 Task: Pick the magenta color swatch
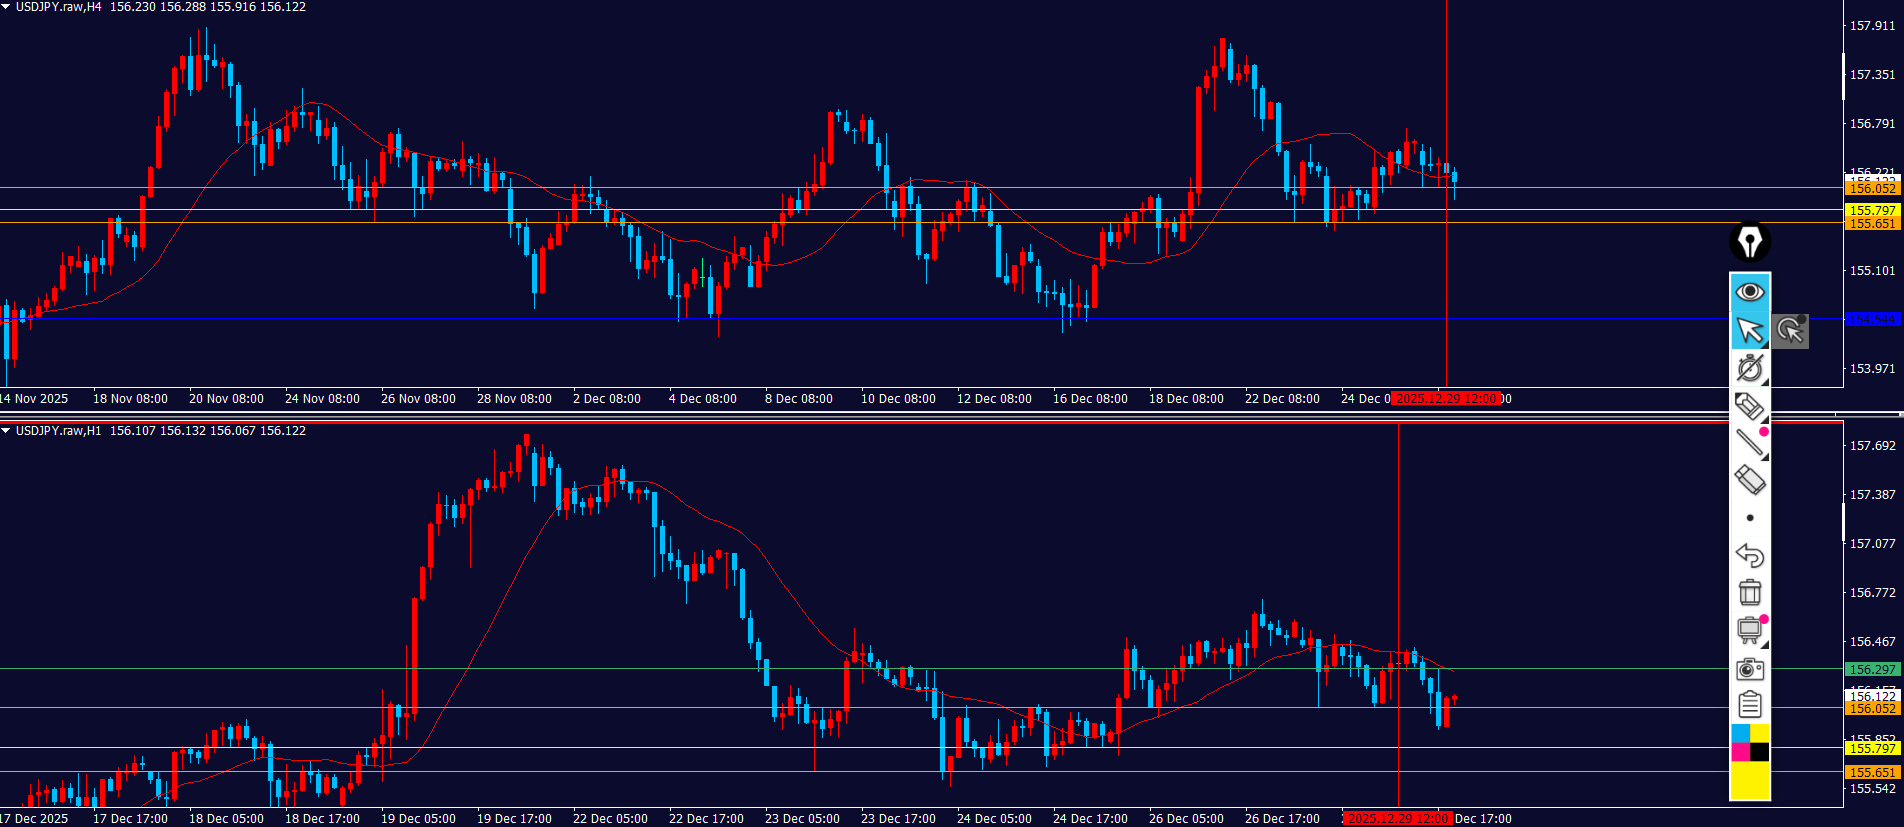coord(1740,752)
